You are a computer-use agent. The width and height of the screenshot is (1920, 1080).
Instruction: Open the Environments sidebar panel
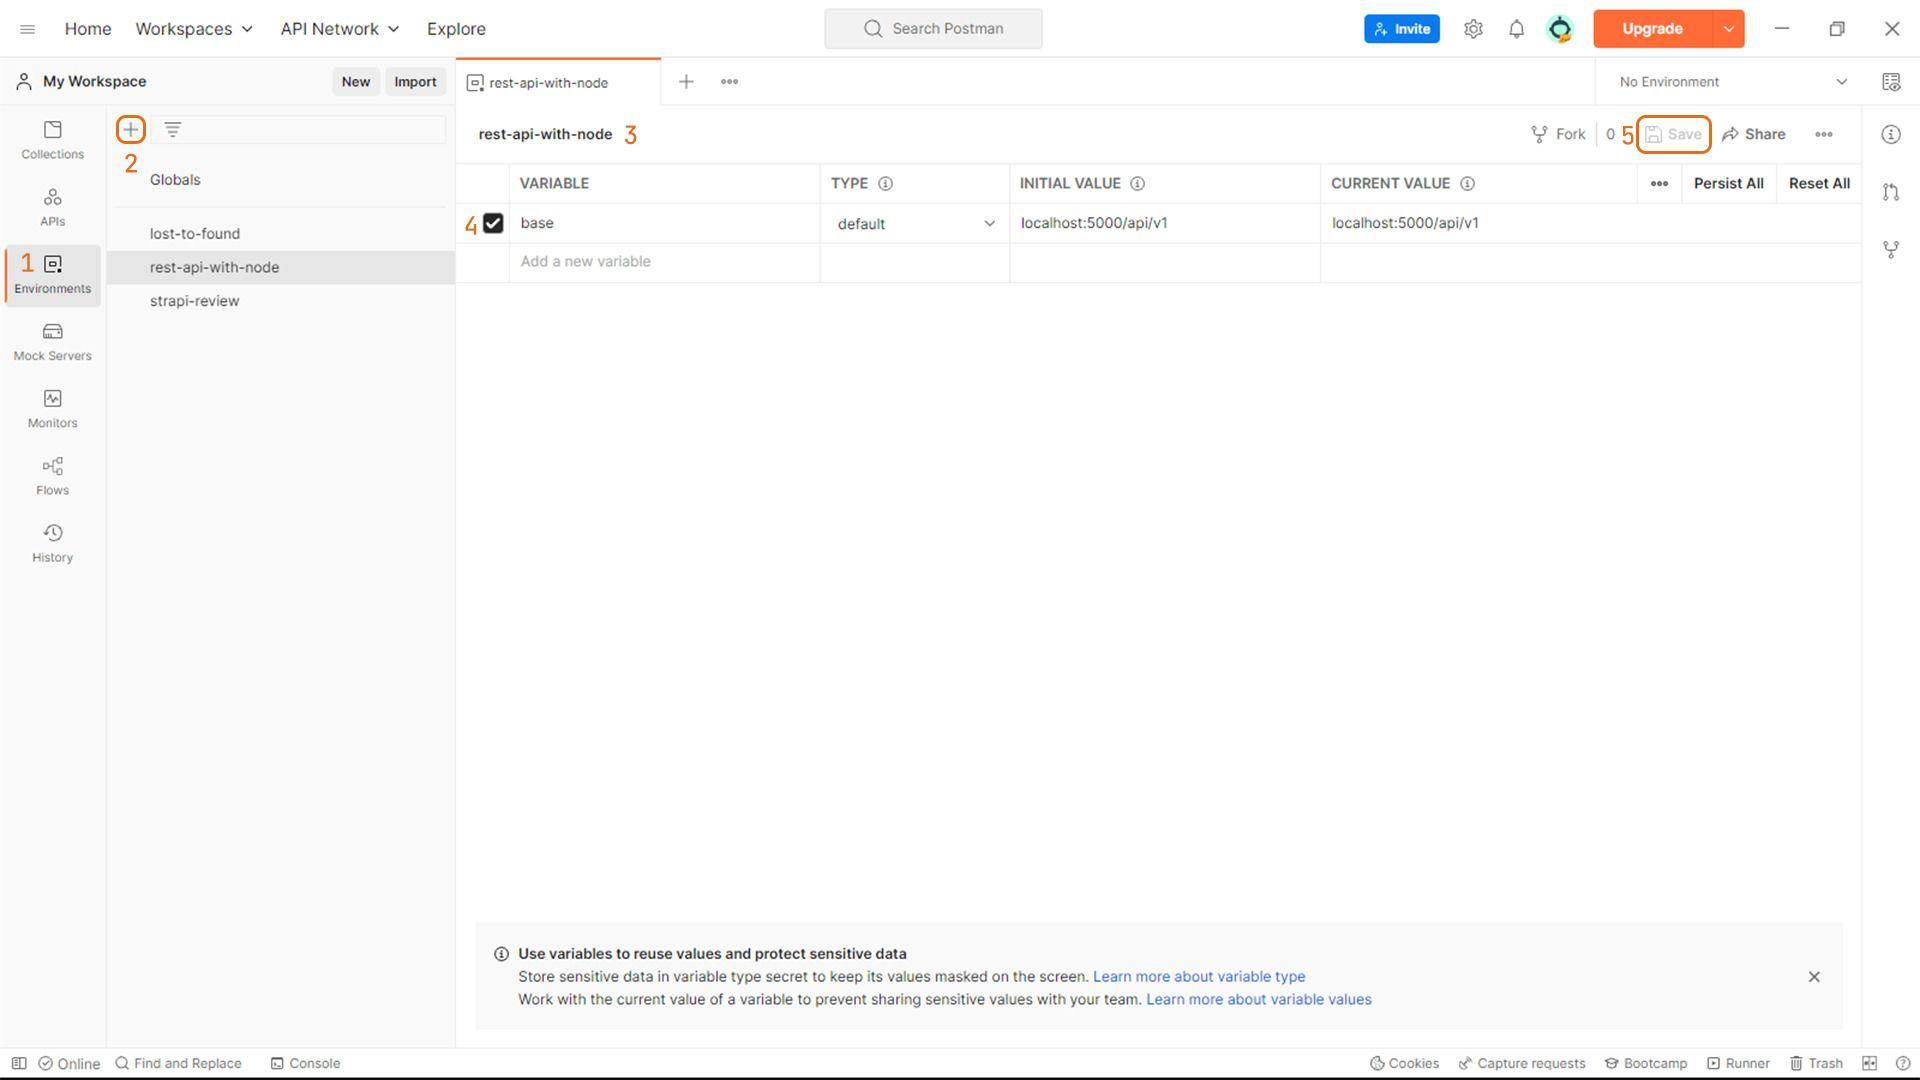52,275
